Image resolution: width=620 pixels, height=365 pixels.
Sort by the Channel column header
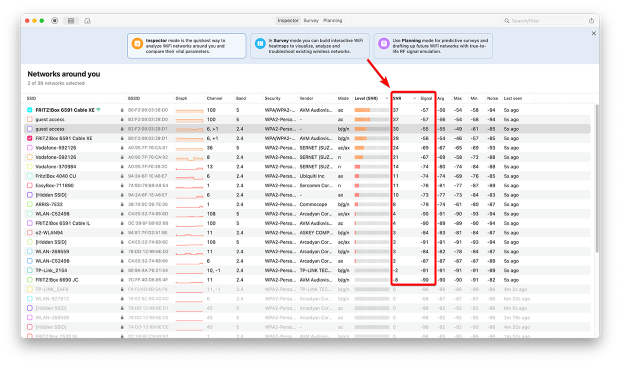(214, 98)
